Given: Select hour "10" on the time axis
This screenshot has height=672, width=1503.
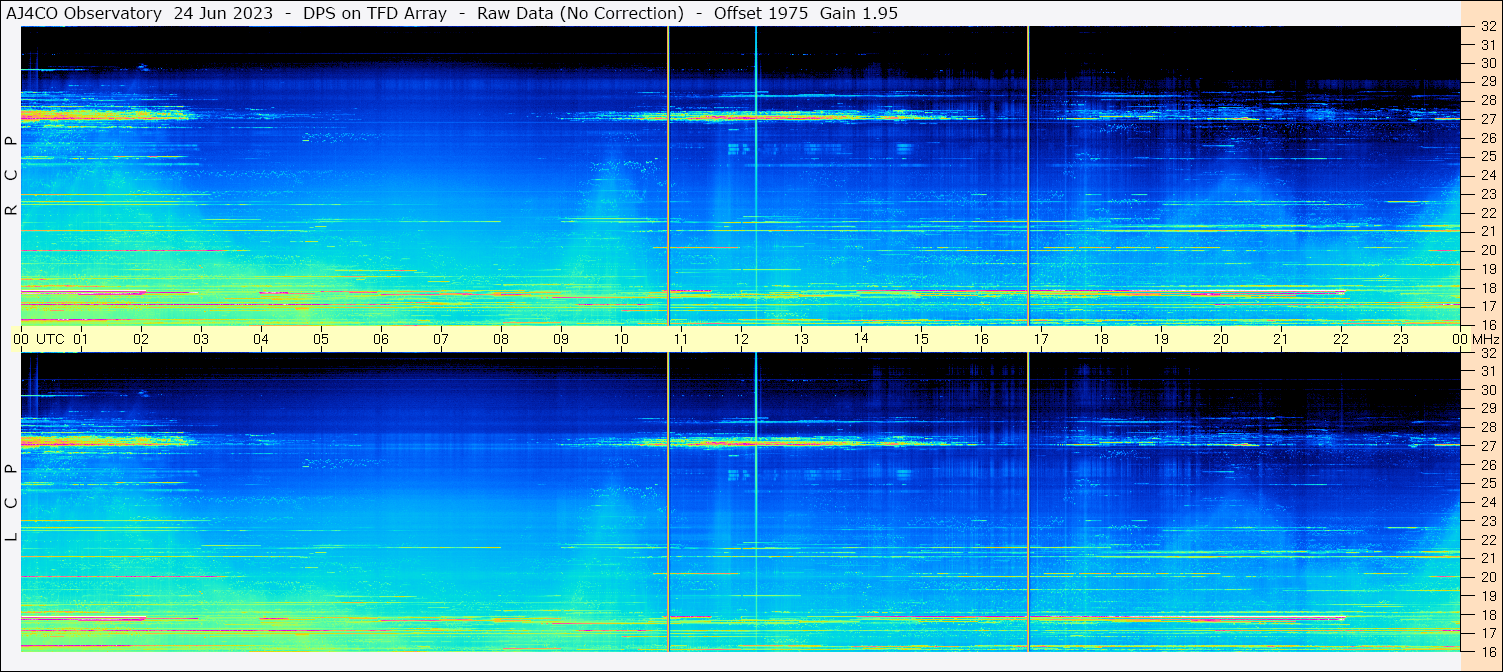Looking at the screenshot, I should coord(621,339).
